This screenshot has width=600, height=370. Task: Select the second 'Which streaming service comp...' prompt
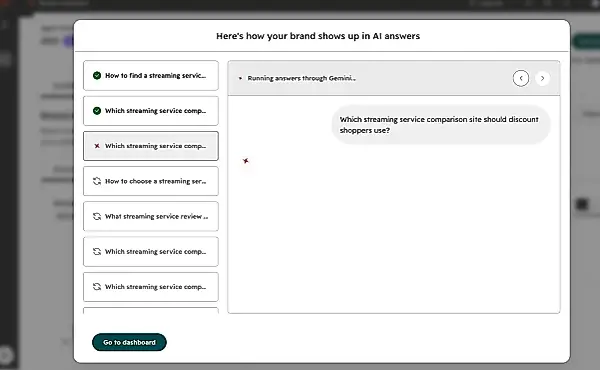point(151,111)
